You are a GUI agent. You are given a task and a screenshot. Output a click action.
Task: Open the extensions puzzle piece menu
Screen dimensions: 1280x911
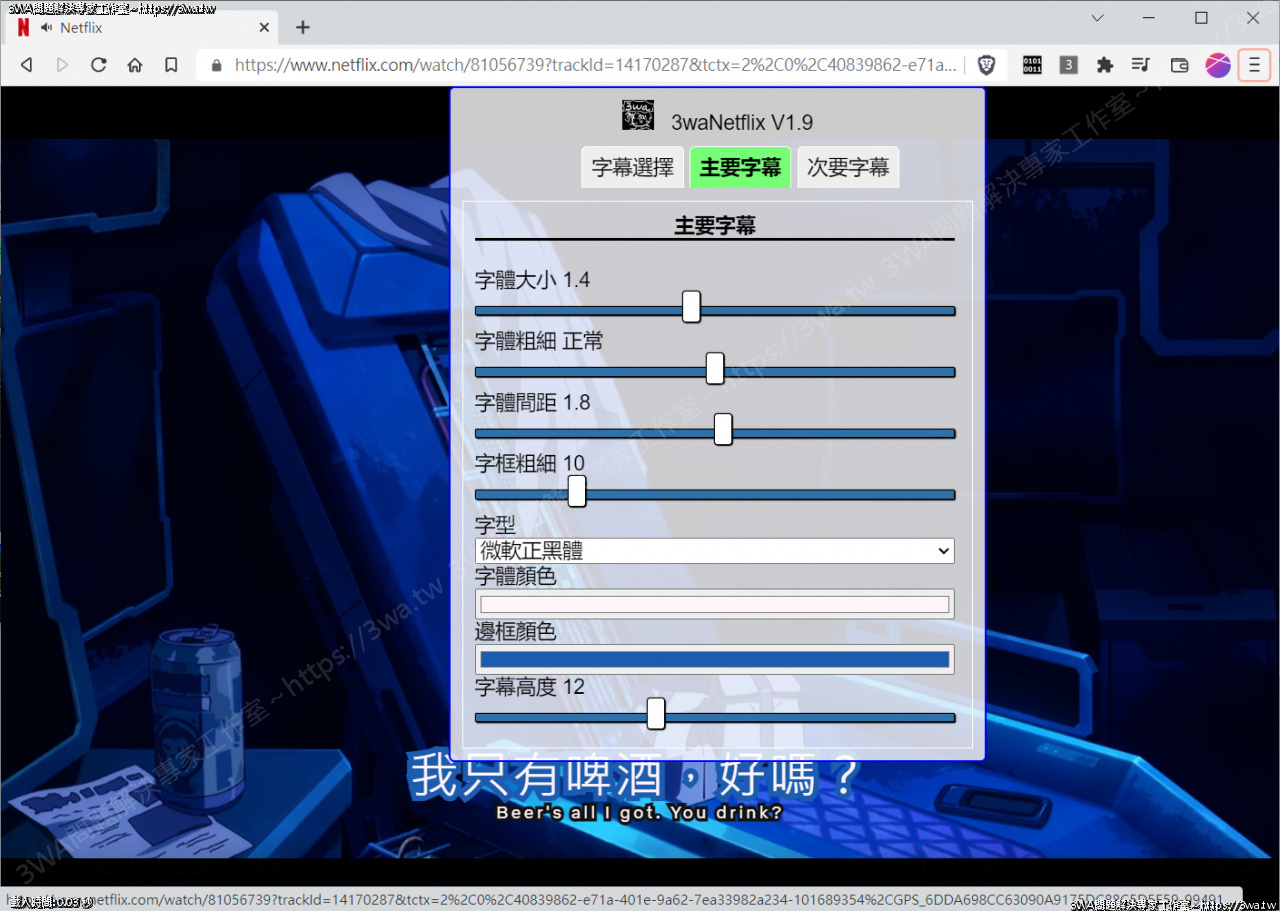(1104, 64)
